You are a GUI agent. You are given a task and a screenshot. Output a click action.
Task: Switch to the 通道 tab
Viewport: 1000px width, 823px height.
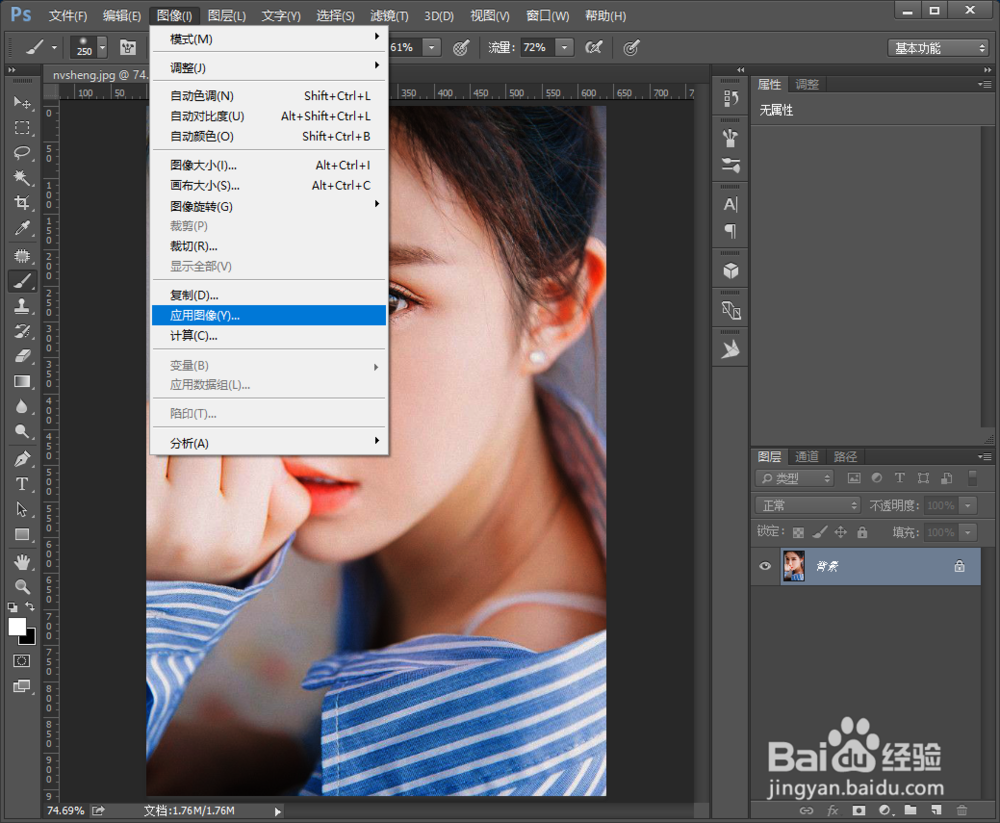tap(807, 457)
